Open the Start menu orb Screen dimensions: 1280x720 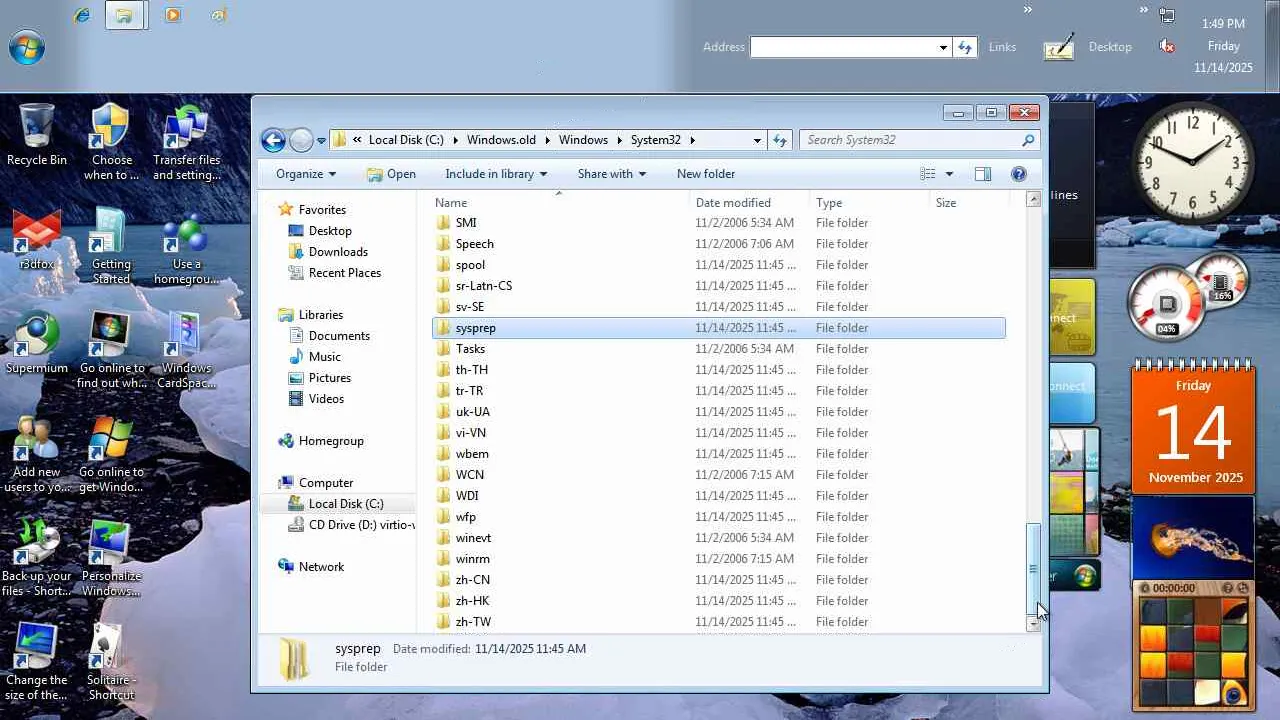(x=27, y=46)
